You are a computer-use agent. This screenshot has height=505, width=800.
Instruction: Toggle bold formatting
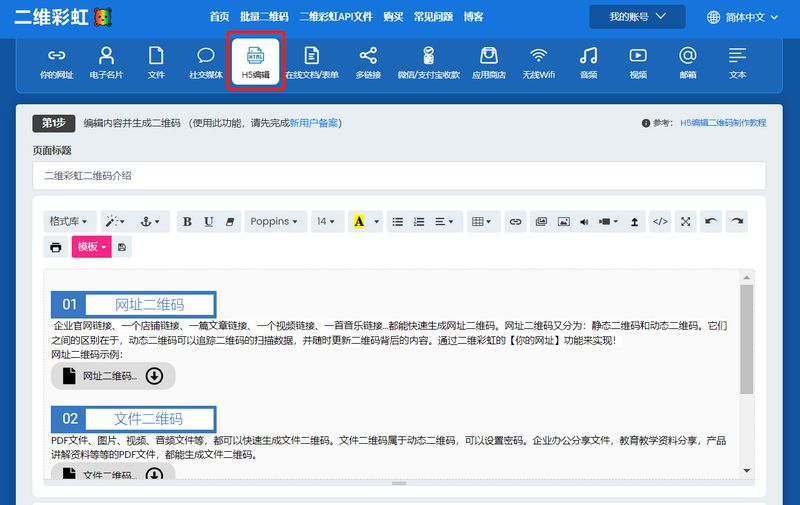(187, 221)
